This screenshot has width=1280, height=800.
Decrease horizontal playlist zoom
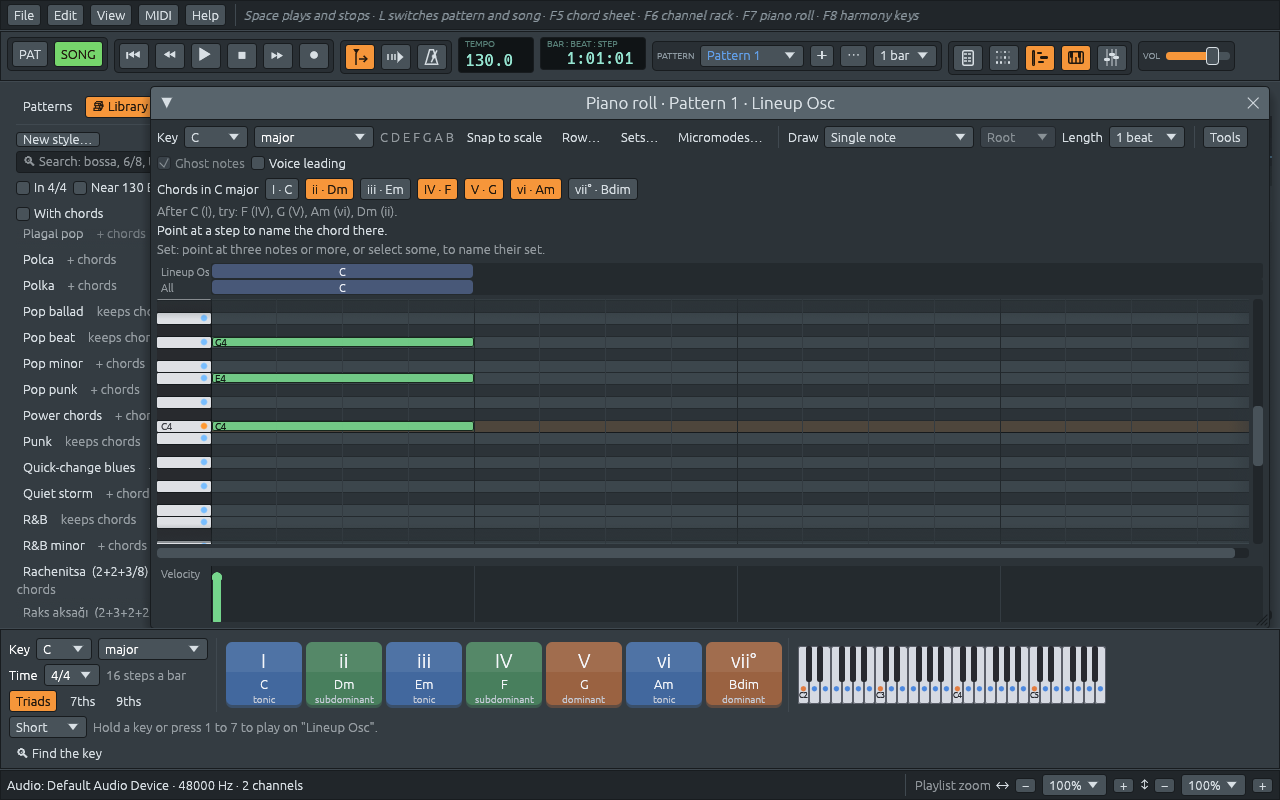point(1026,786)
